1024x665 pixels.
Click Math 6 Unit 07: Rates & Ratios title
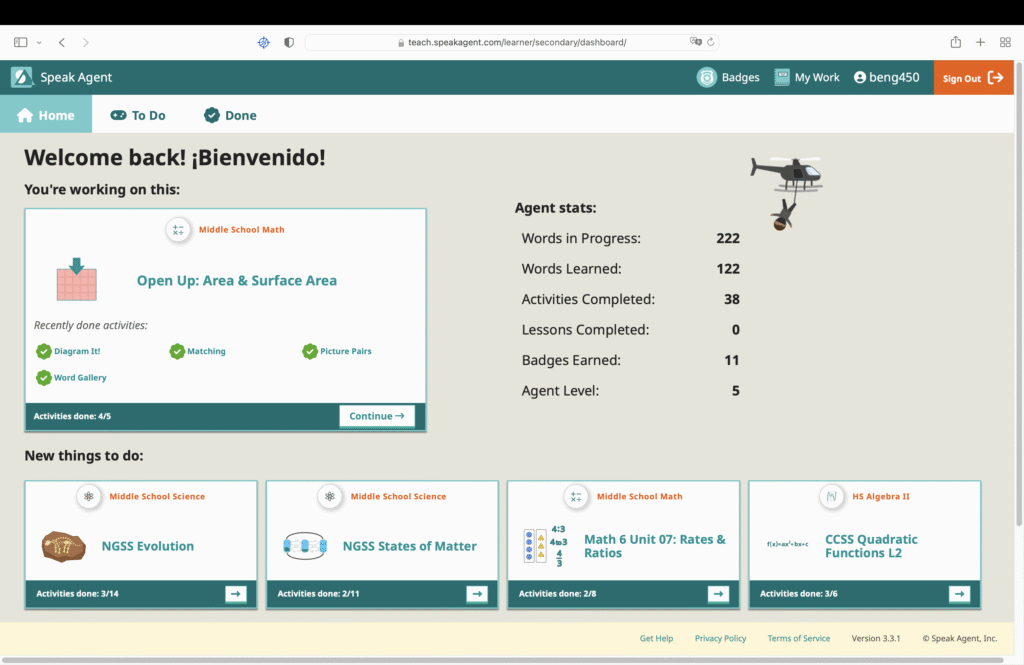pos(655,546)
